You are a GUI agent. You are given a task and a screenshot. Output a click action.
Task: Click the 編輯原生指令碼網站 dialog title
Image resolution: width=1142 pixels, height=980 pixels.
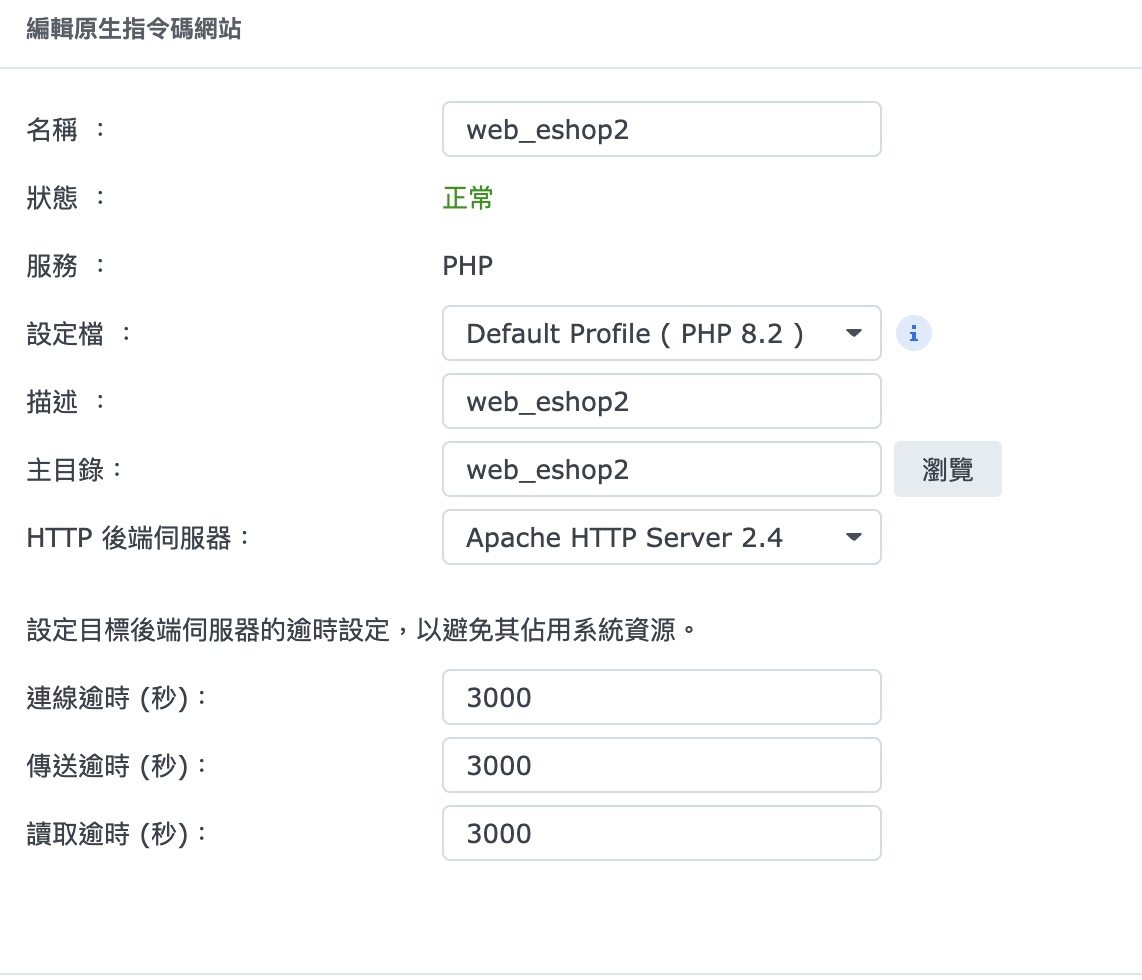tap(133, 29)
